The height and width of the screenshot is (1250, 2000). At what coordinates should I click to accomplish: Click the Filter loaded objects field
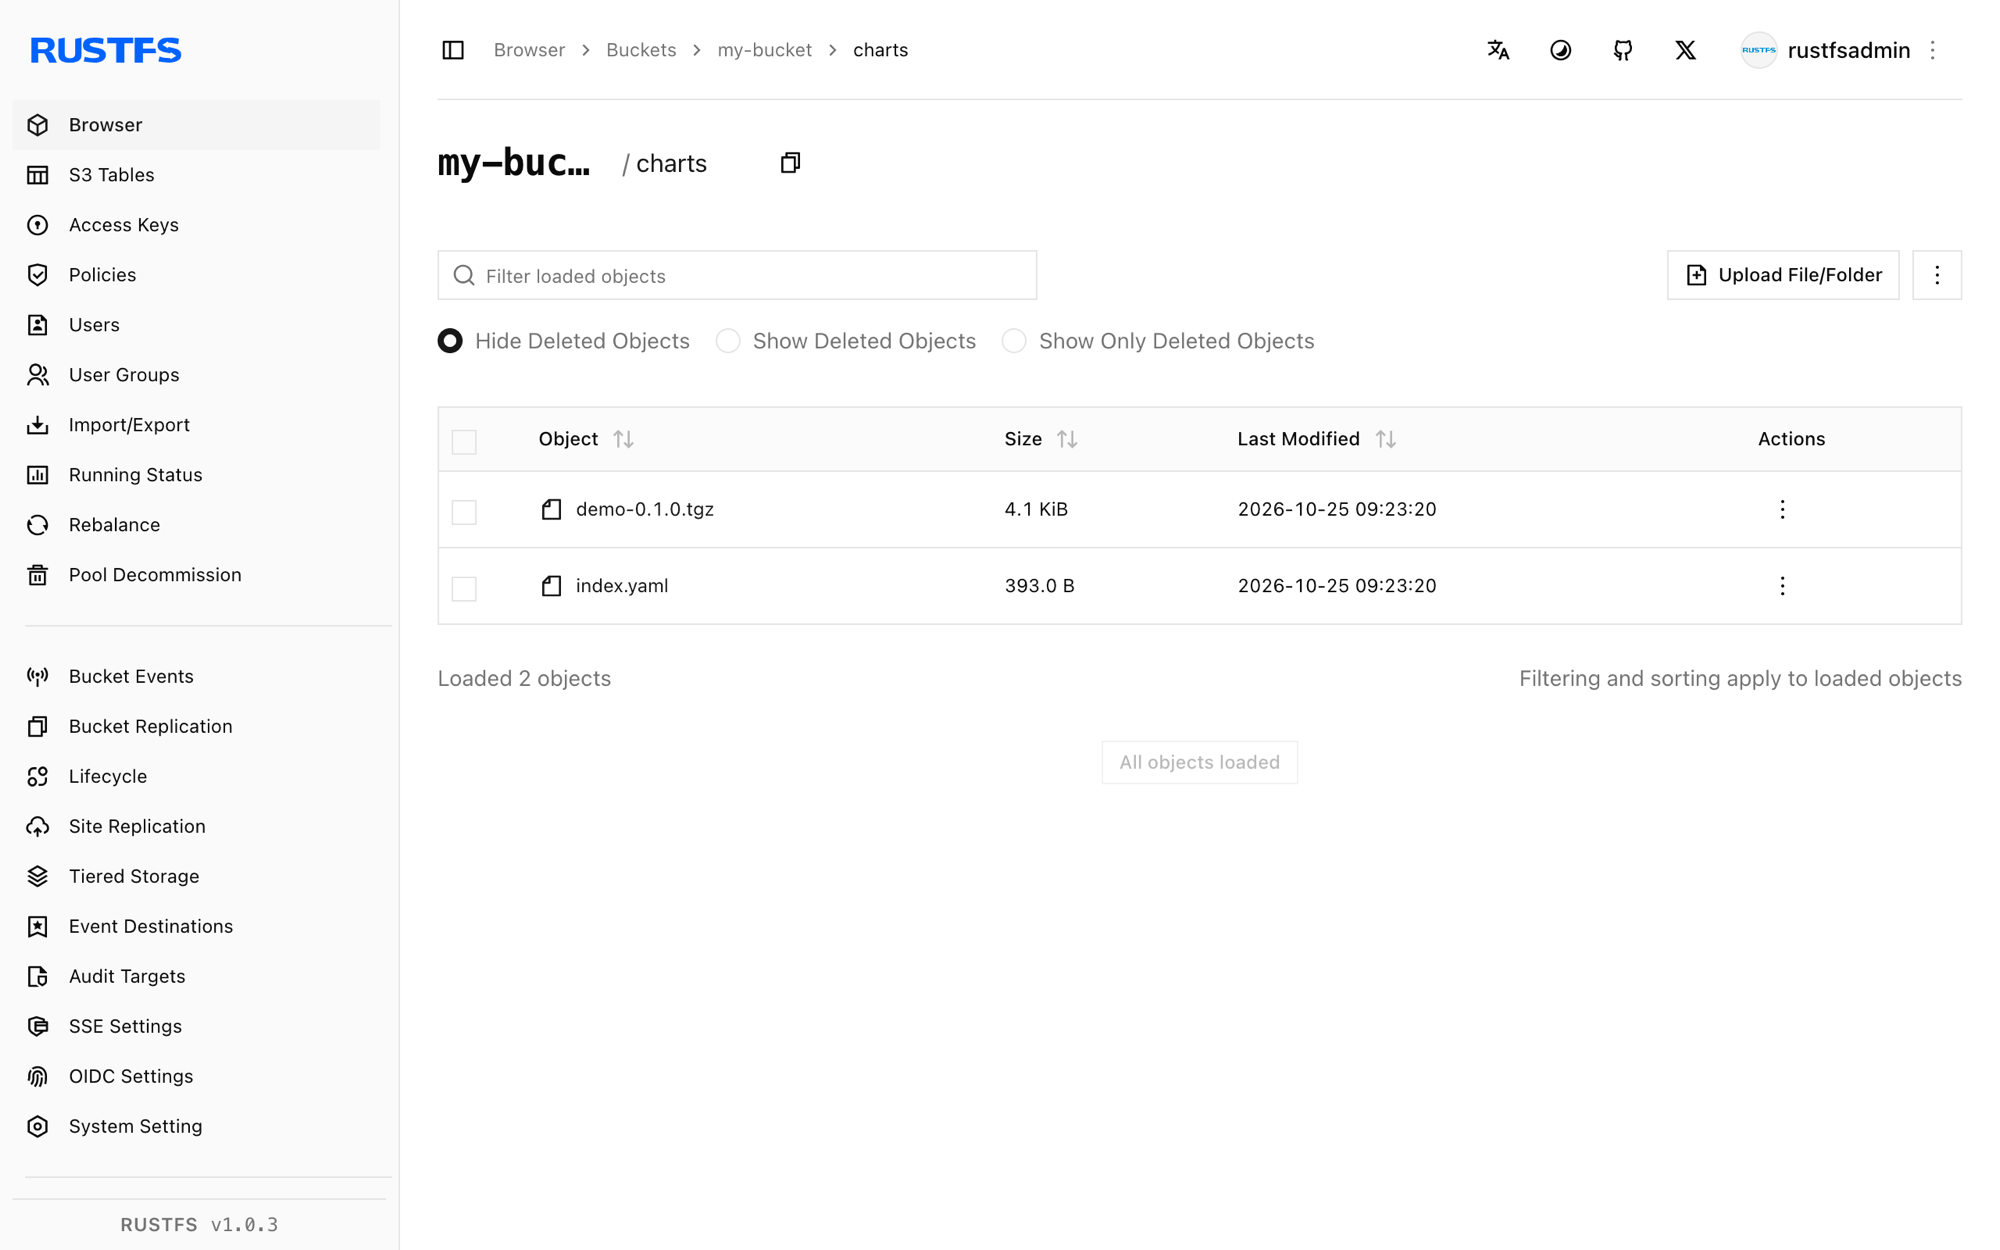click(x=737, y=275)
